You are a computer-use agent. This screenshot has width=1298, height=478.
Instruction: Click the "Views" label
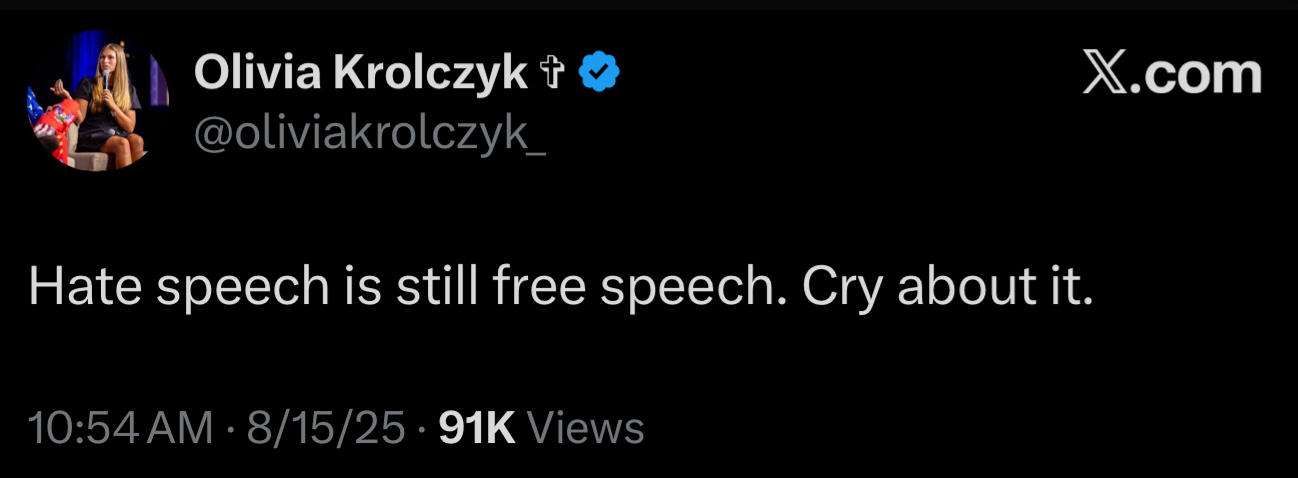click(585, 428)
